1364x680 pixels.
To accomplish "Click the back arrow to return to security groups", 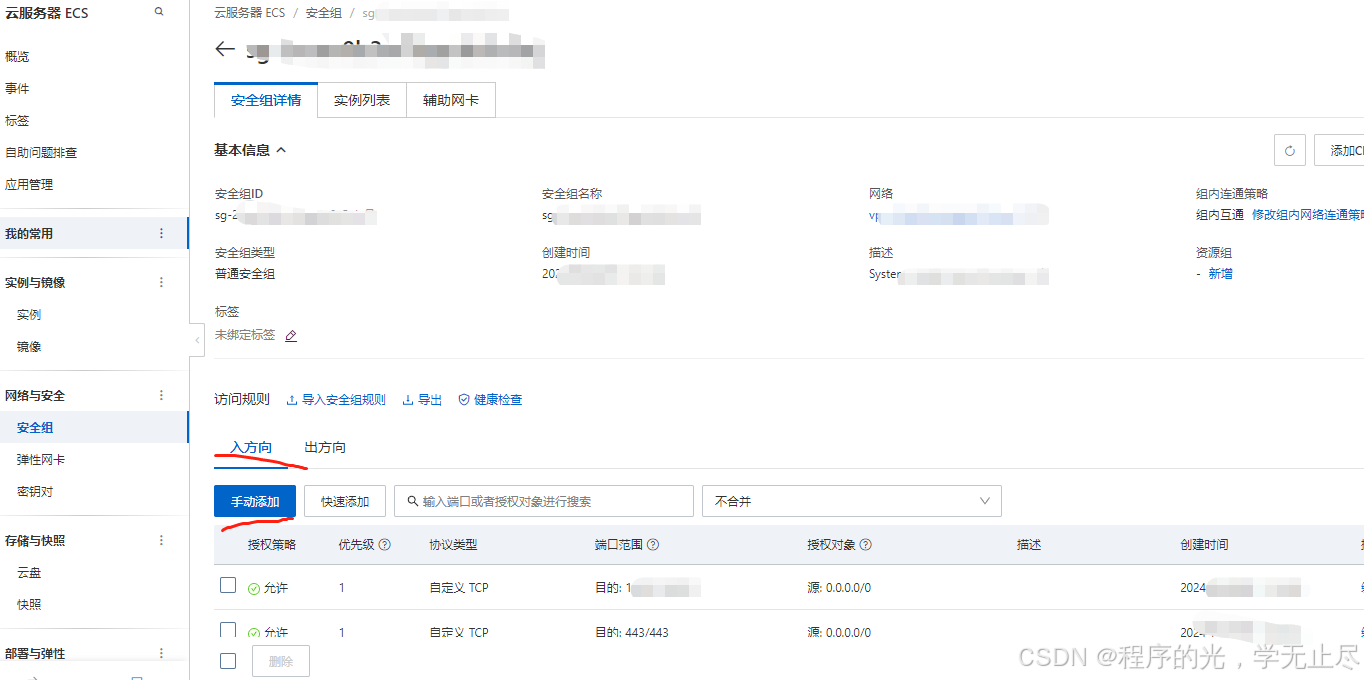I will tap(224, 48).
